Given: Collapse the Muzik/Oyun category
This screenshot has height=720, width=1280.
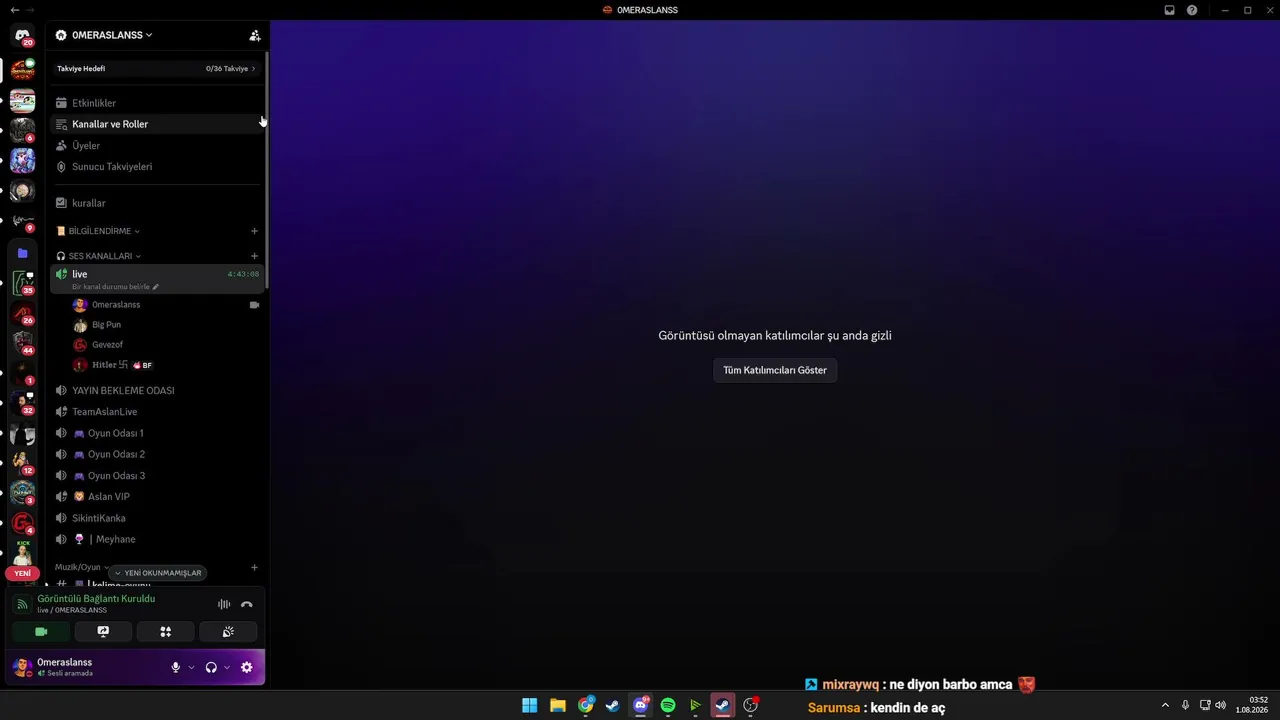Looking at the screenshot, I should click(x=82, y=567).
